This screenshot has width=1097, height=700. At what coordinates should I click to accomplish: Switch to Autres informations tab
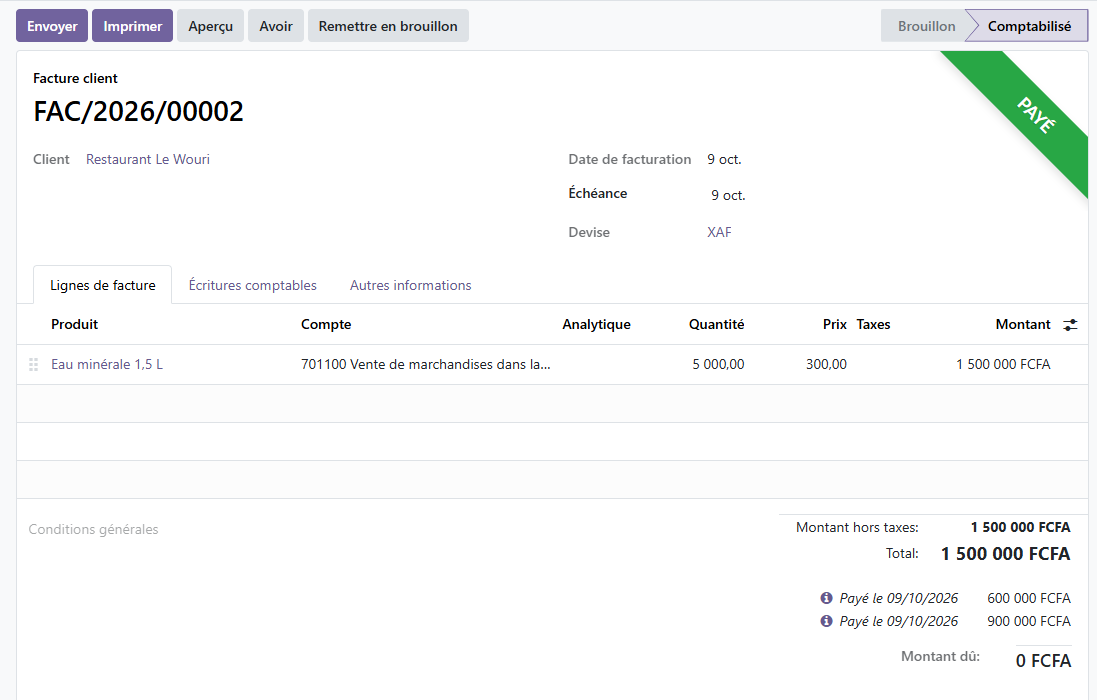pos(411,285)
